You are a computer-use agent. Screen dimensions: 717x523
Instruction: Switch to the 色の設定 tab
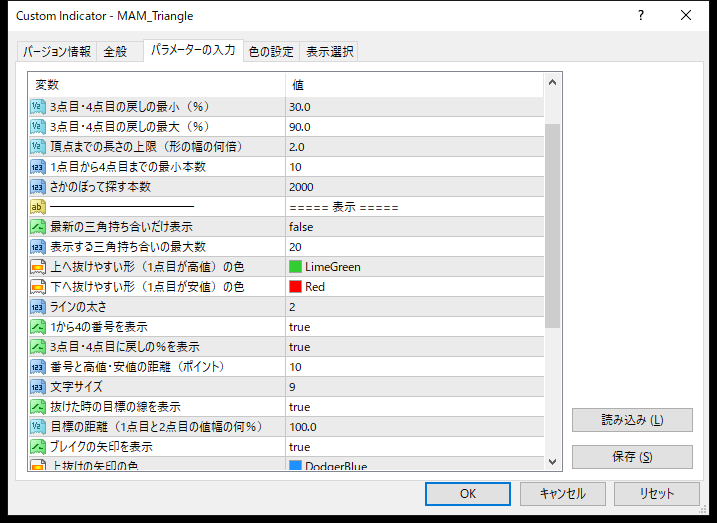tap(271, 52)
